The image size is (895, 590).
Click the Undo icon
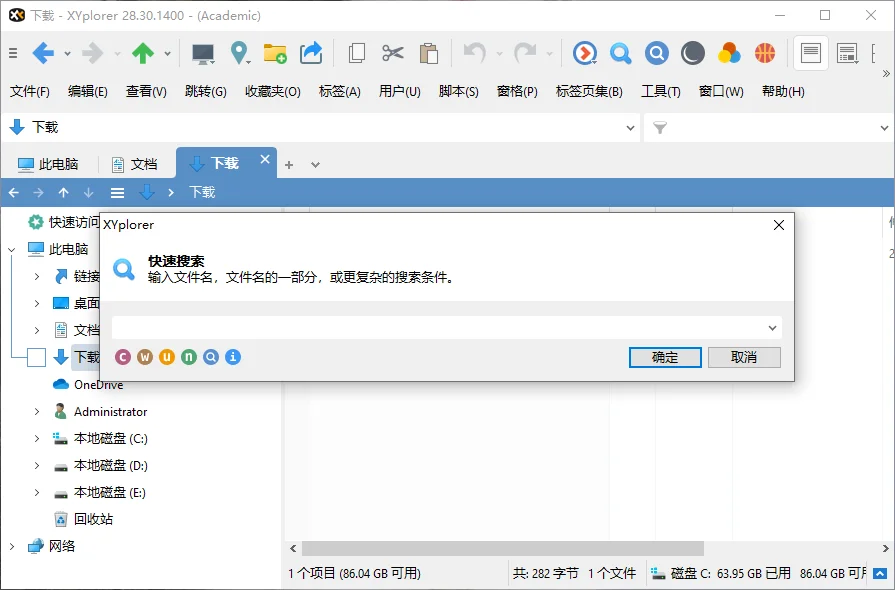[475, 53]
